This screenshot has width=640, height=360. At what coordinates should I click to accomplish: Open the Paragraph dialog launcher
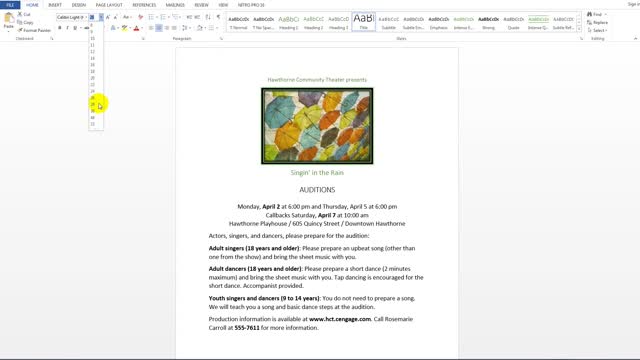pos(221,38)
